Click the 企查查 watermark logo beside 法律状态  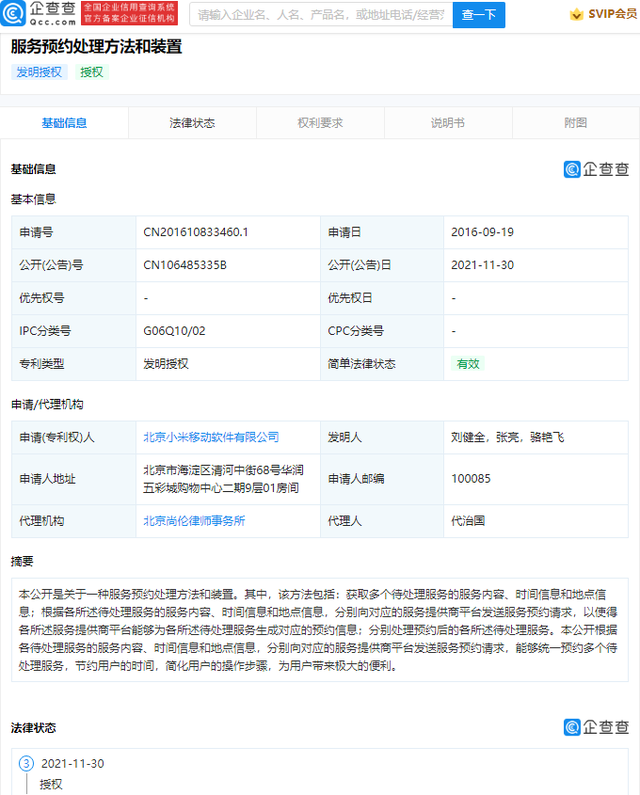click(596, 727)
